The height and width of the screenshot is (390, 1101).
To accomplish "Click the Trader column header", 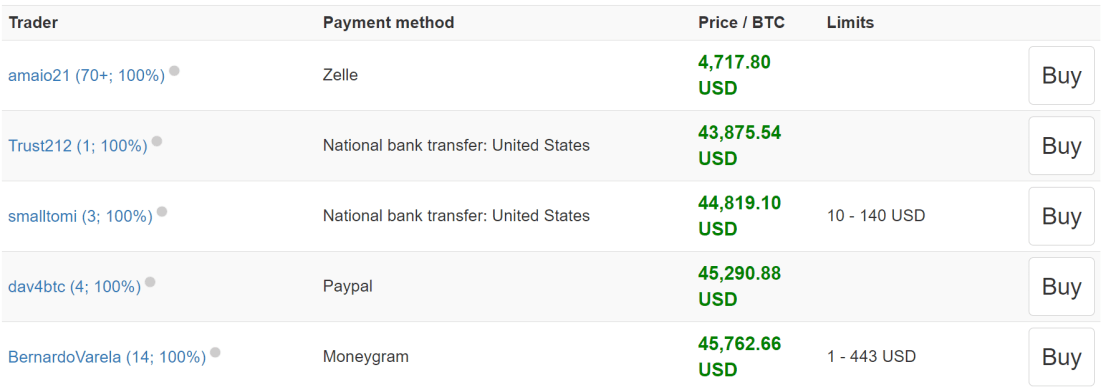I will [x=33, y=22].
